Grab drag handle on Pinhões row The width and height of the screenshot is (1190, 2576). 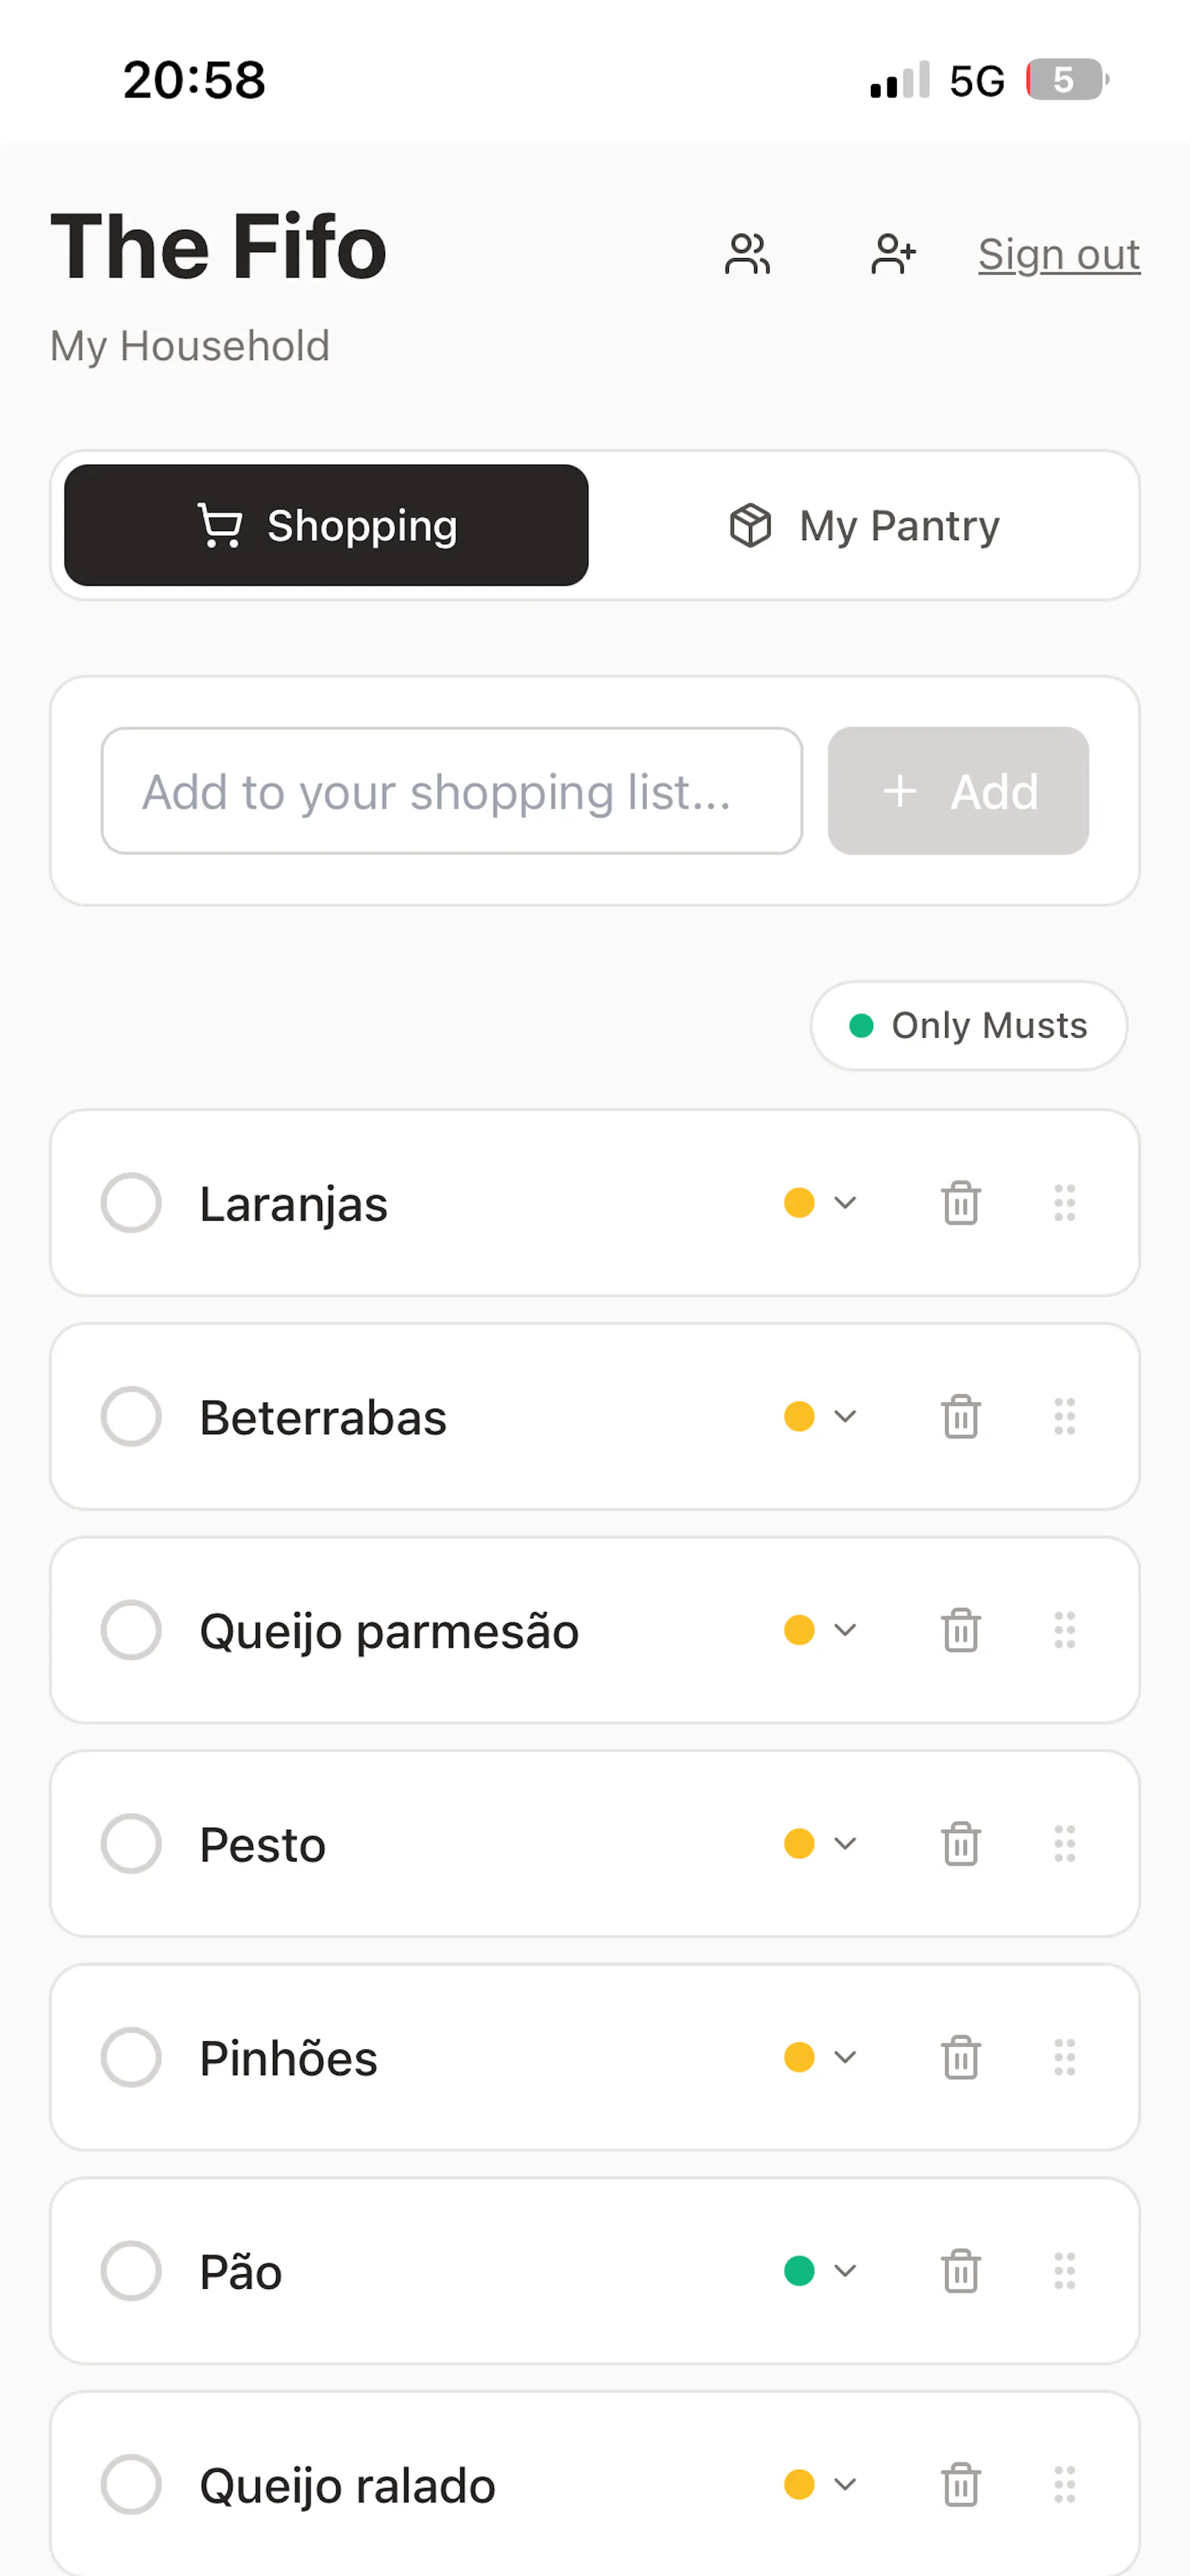click(1064, 2058)
